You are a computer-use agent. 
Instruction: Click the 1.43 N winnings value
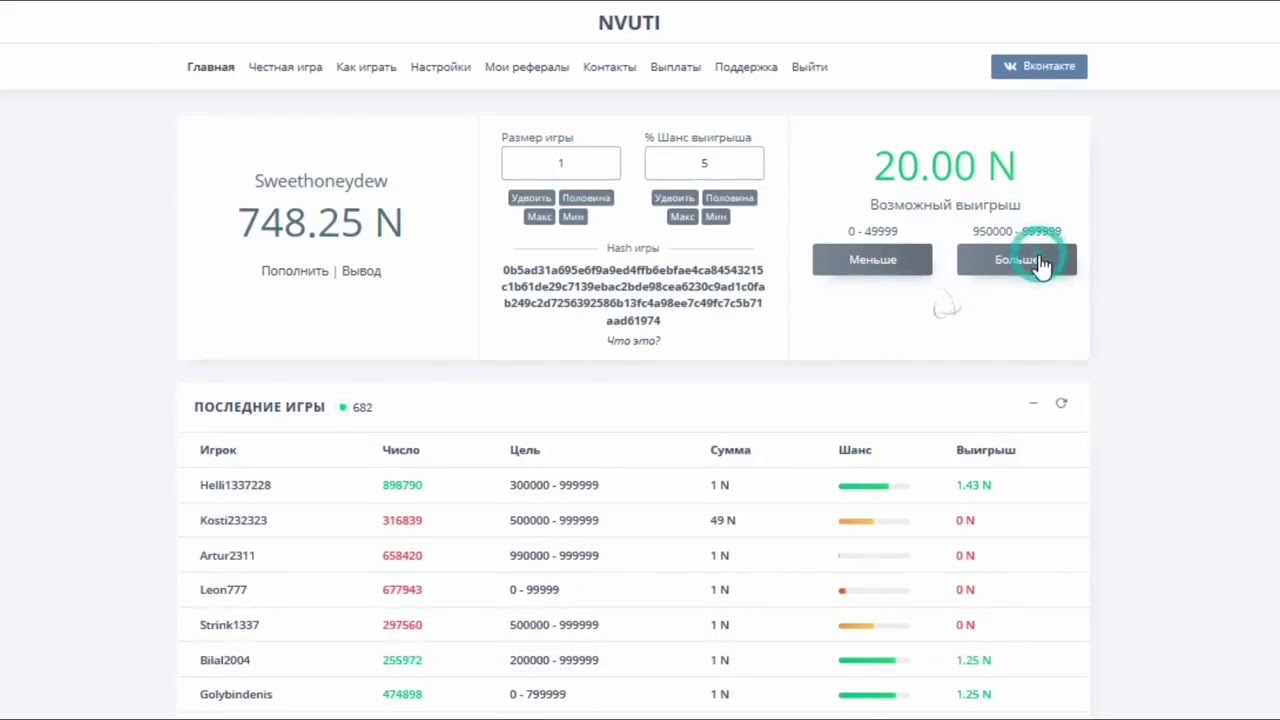(973, 485)
